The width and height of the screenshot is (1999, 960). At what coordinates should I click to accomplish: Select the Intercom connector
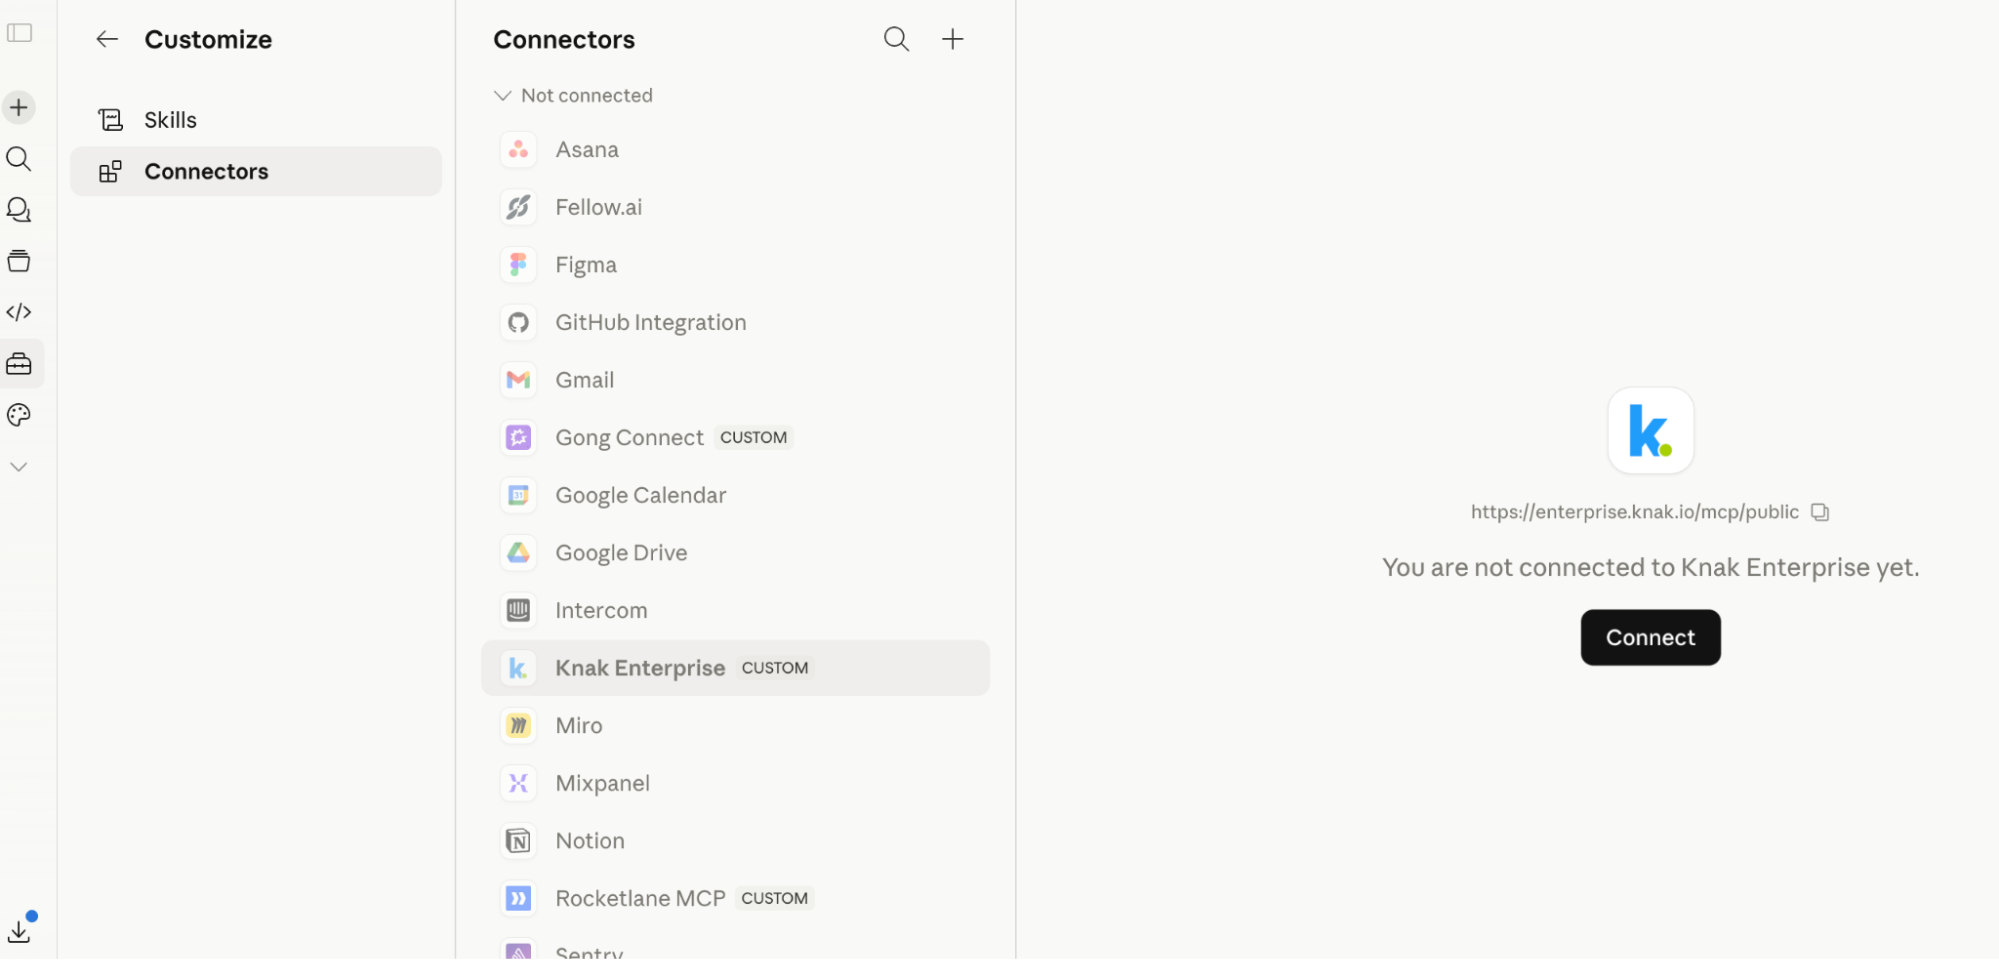click(735, 611)
